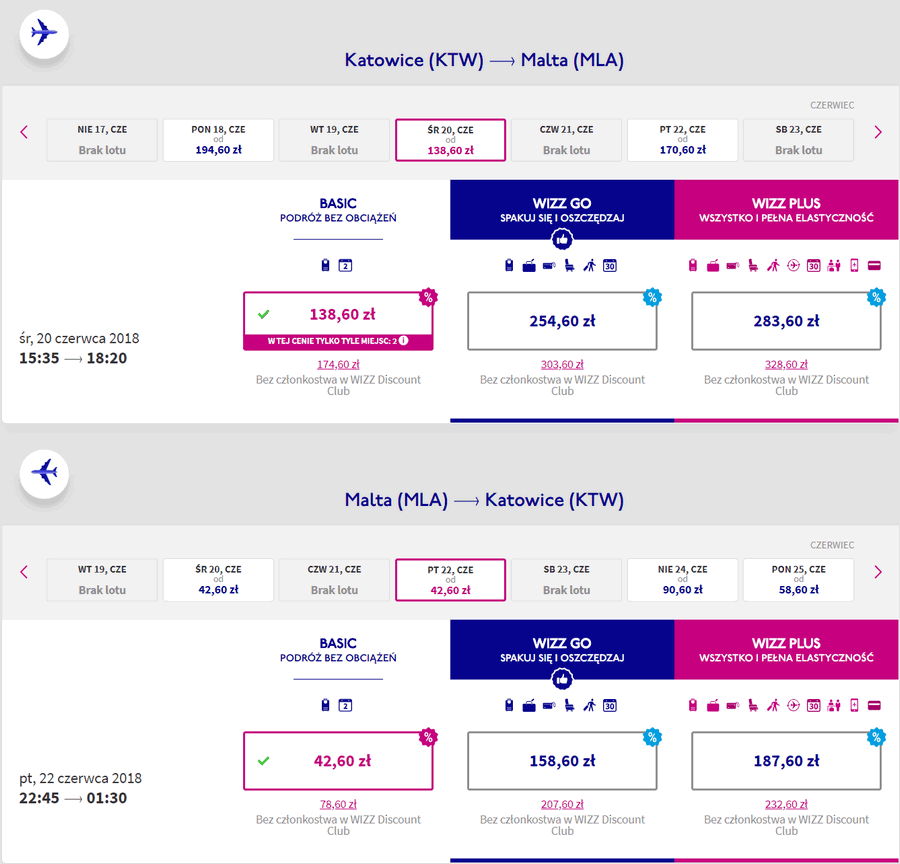Select outbound date ŚR 20, CZE 138,60 zł
The width and height of the screenshot is (900, 864).
pos(451,140)
